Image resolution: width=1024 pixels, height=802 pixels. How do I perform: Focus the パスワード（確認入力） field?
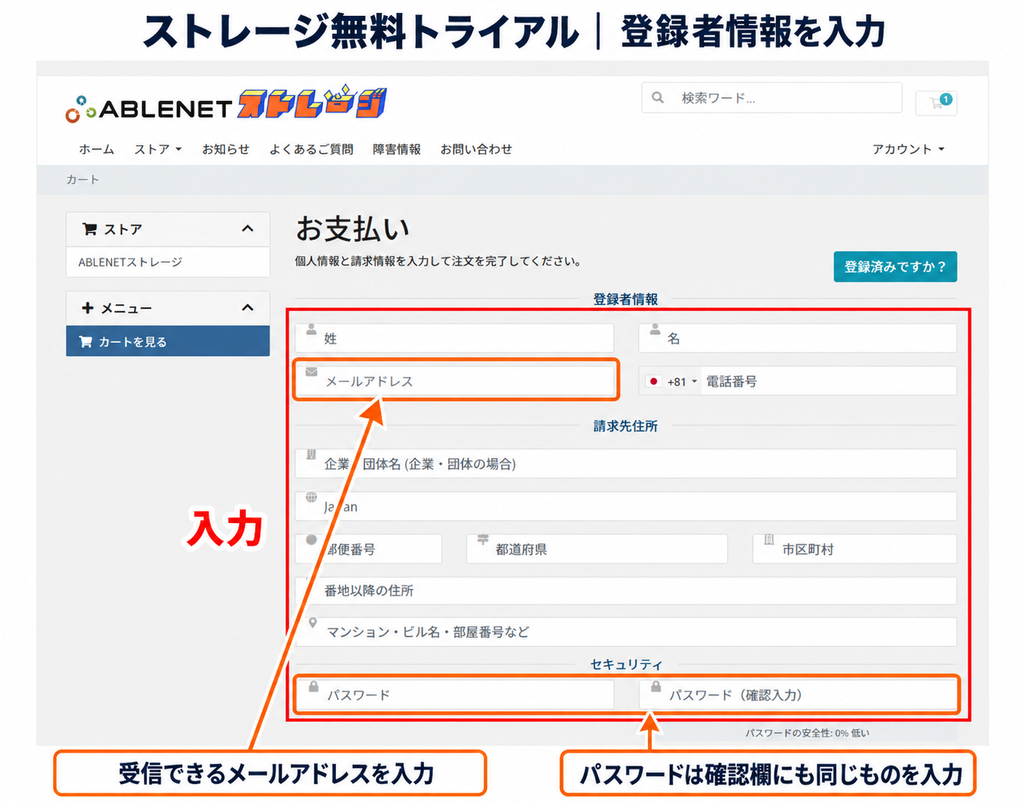797,695
